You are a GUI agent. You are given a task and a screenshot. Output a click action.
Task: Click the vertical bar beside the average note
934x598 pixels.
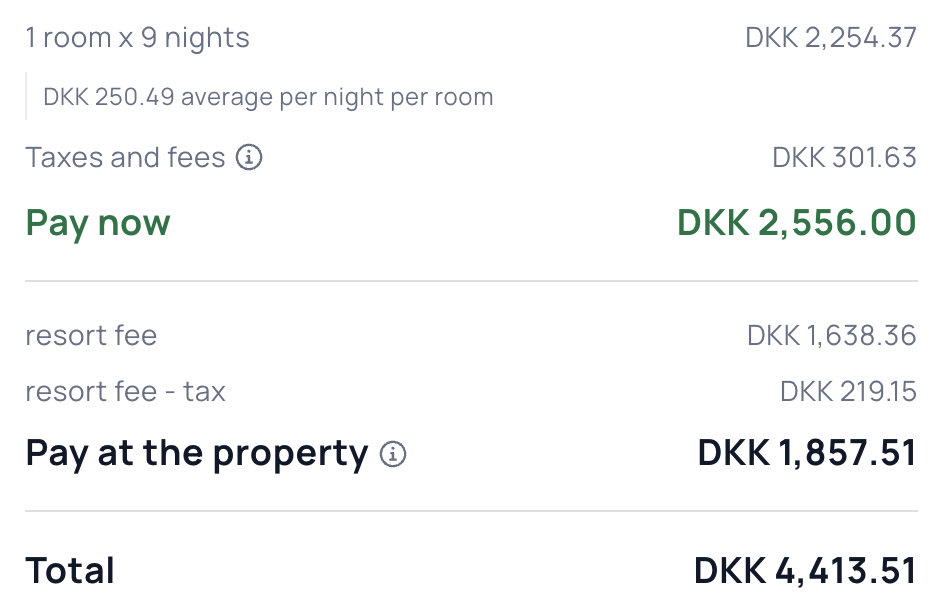click(x=26, y=97)
